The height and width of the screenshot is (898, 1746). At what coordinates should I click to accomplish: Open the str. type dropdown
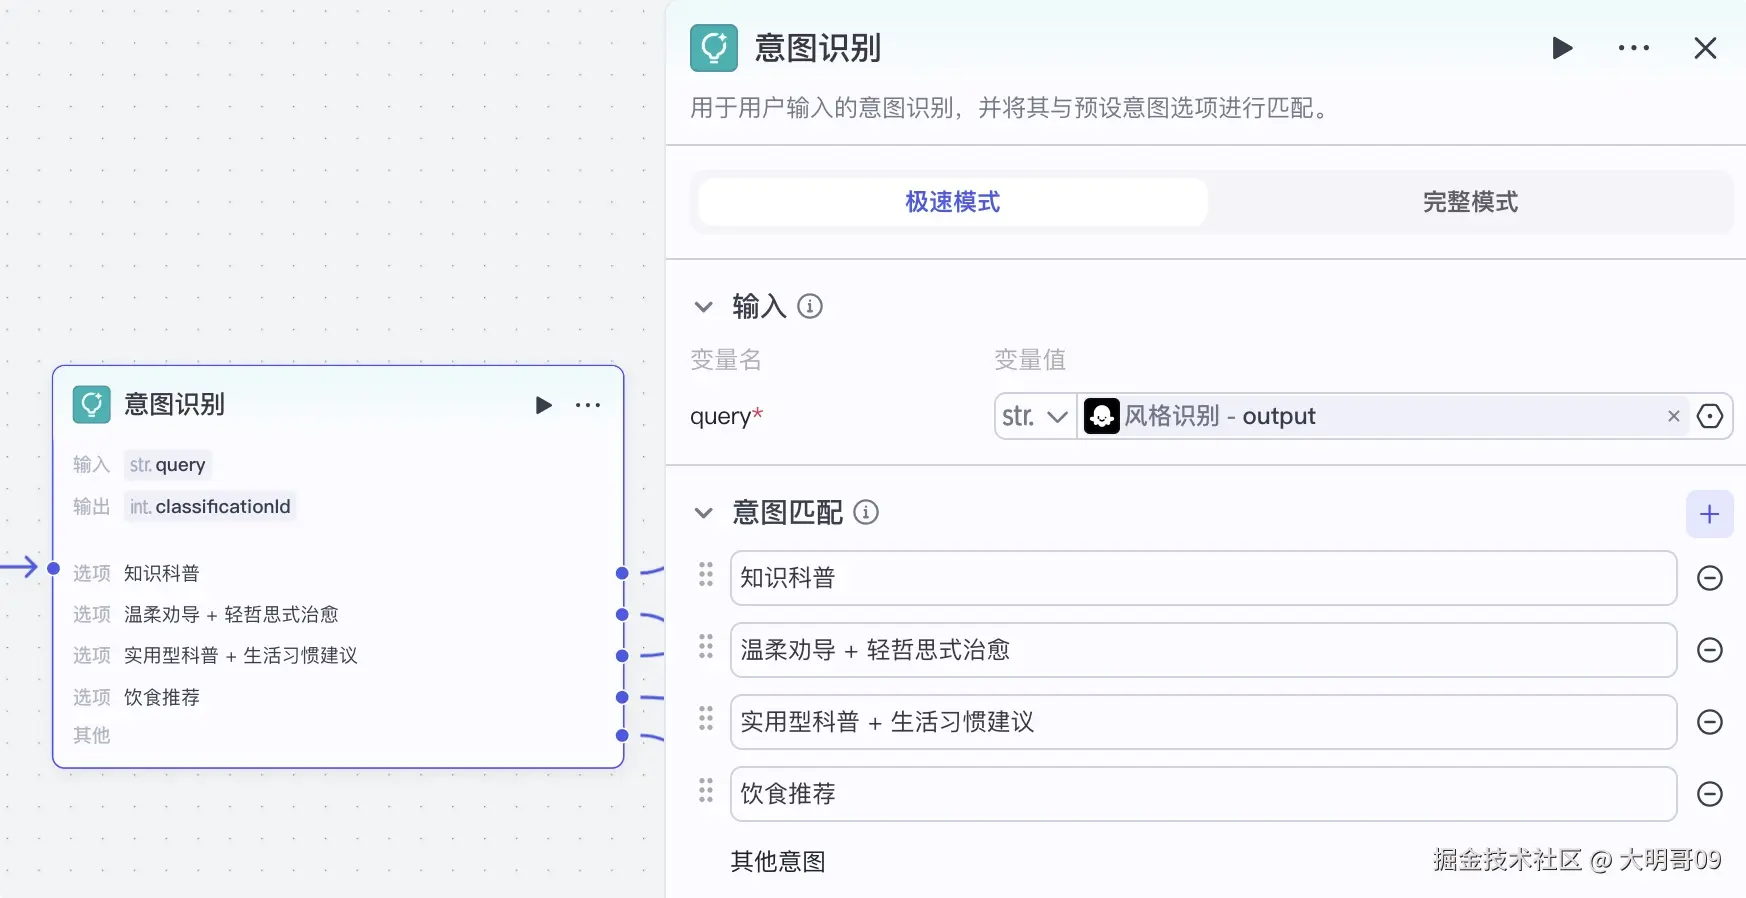click(x=1035, y=416)
